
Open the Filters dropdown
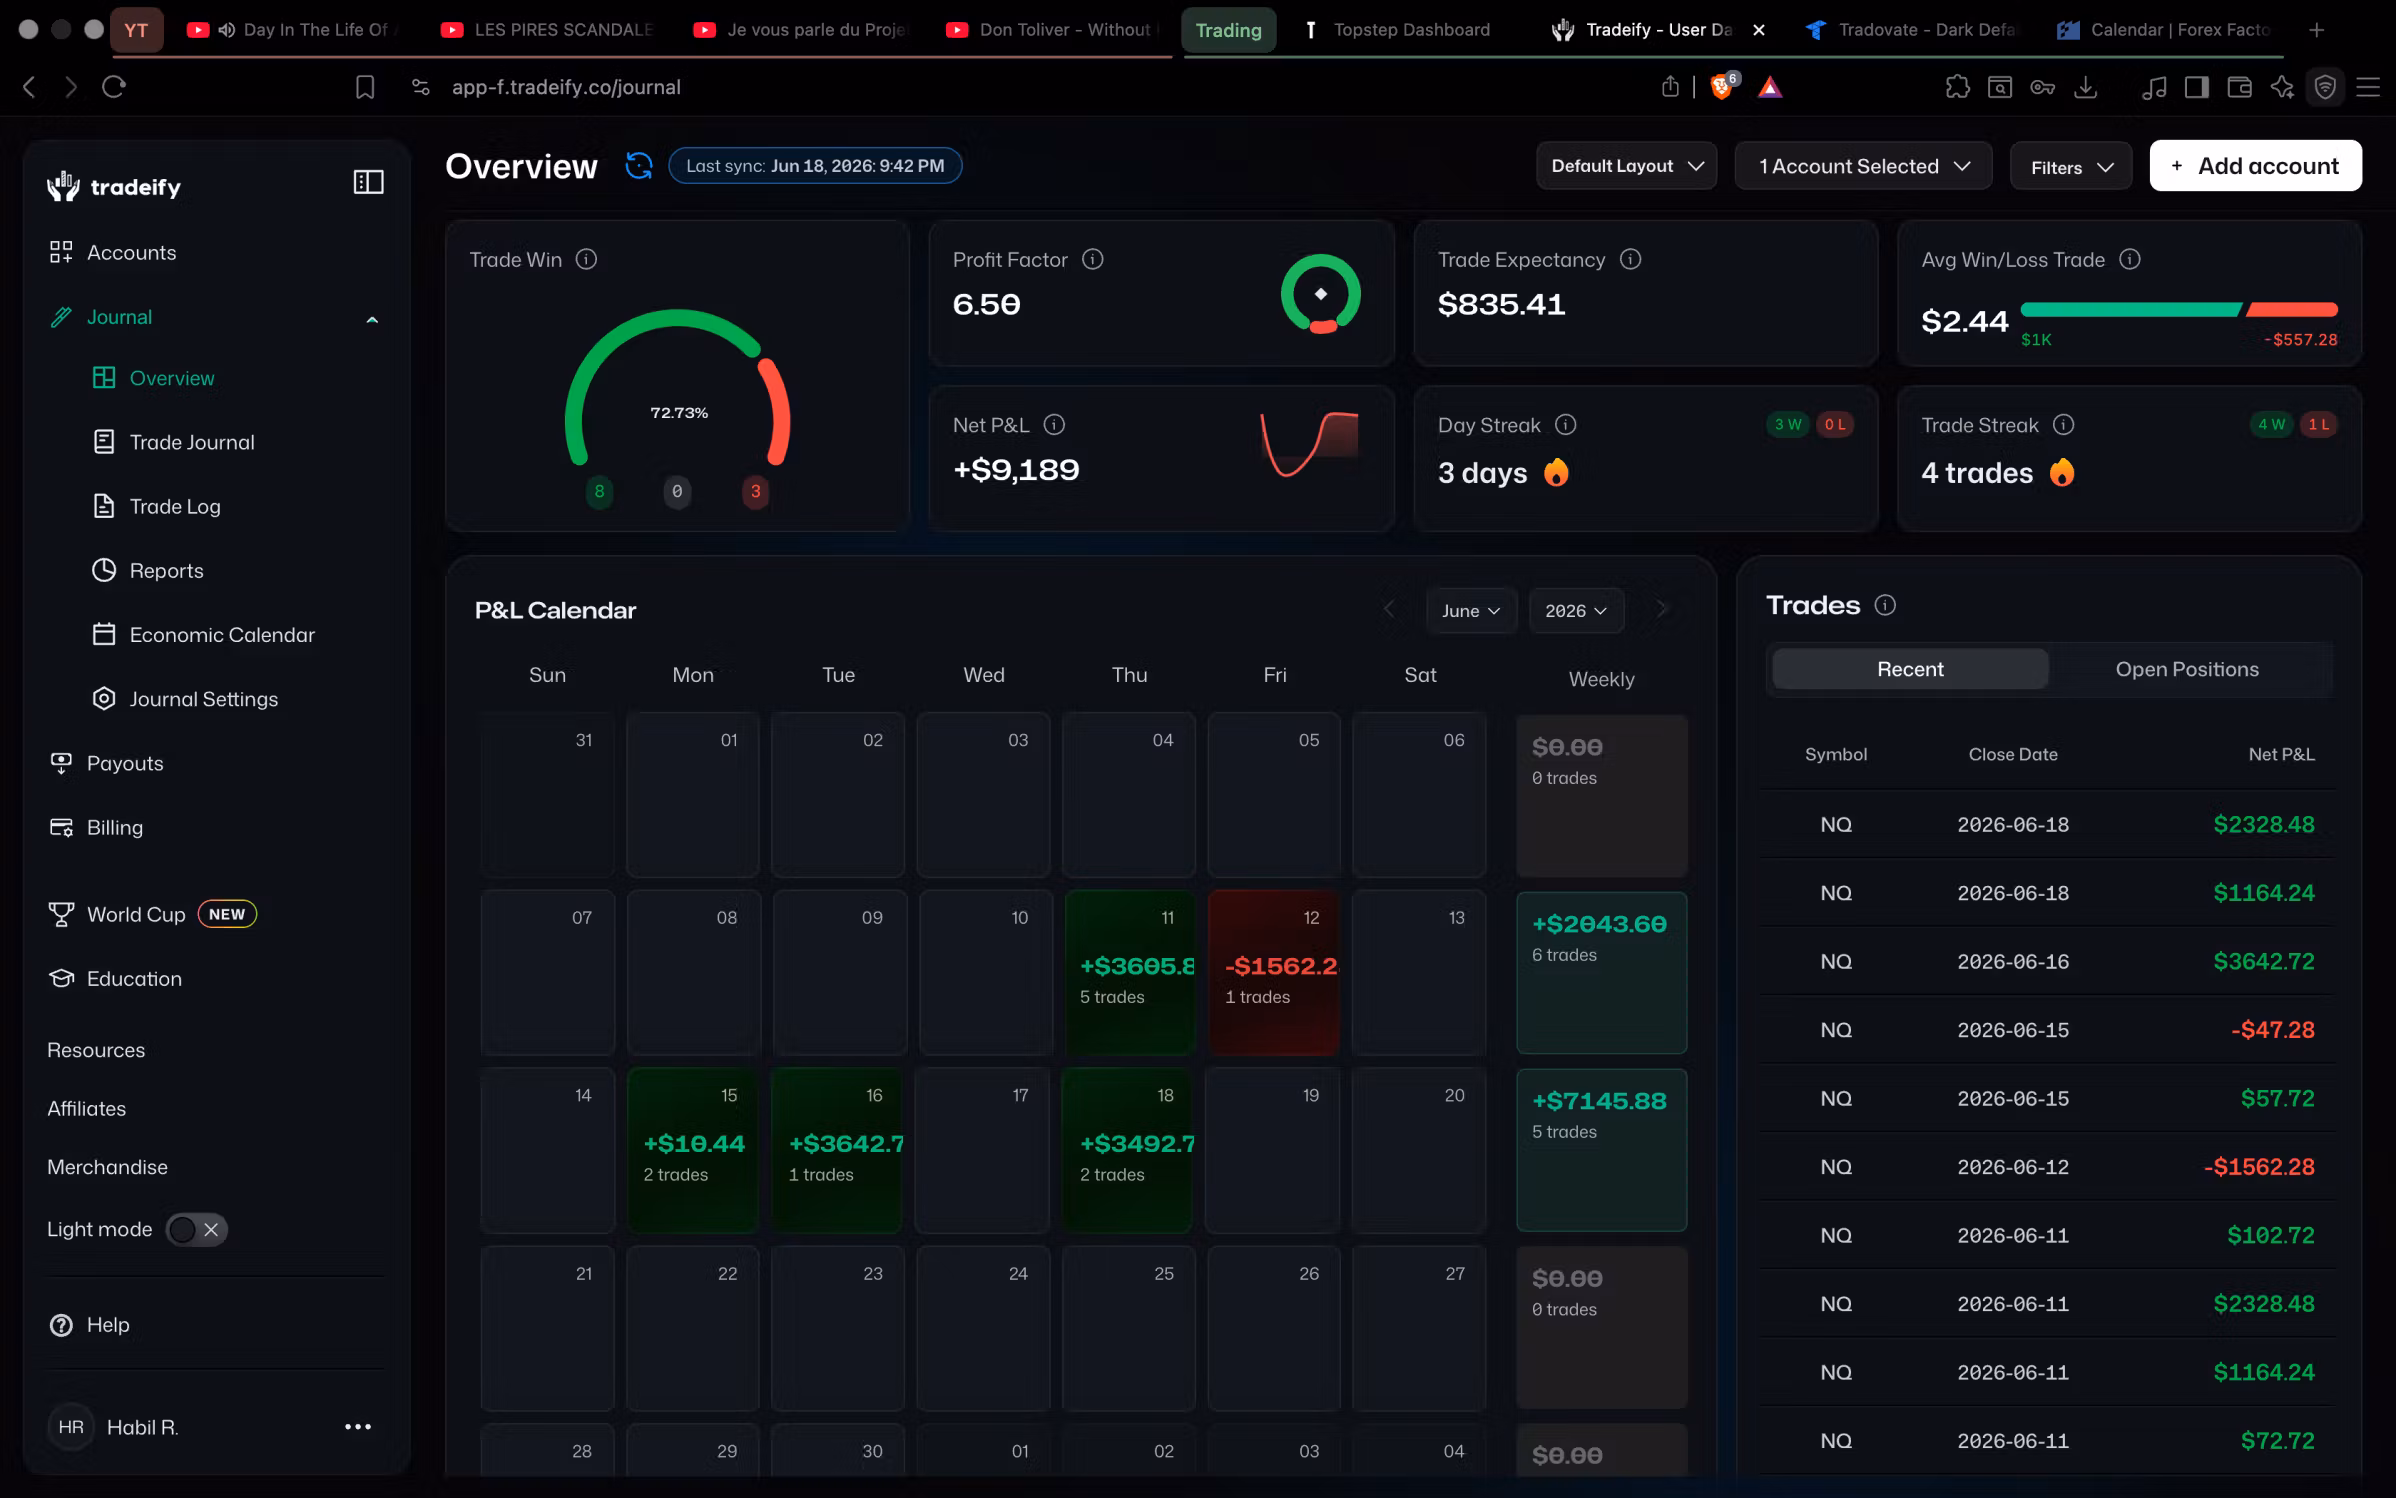2071,167
